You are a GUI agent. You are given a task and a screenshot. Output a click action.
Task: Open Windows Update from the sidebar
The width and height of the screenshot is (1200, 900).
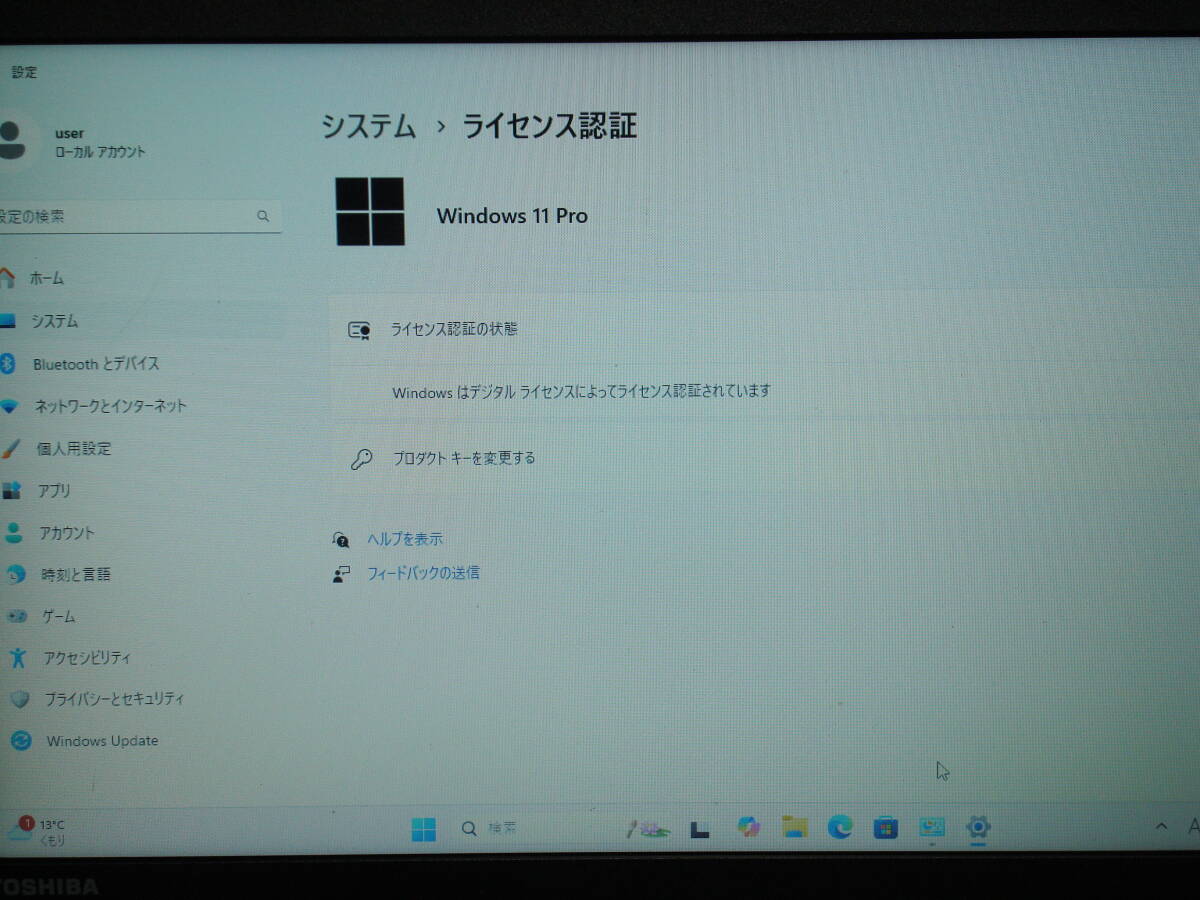[x=102, y=741]
